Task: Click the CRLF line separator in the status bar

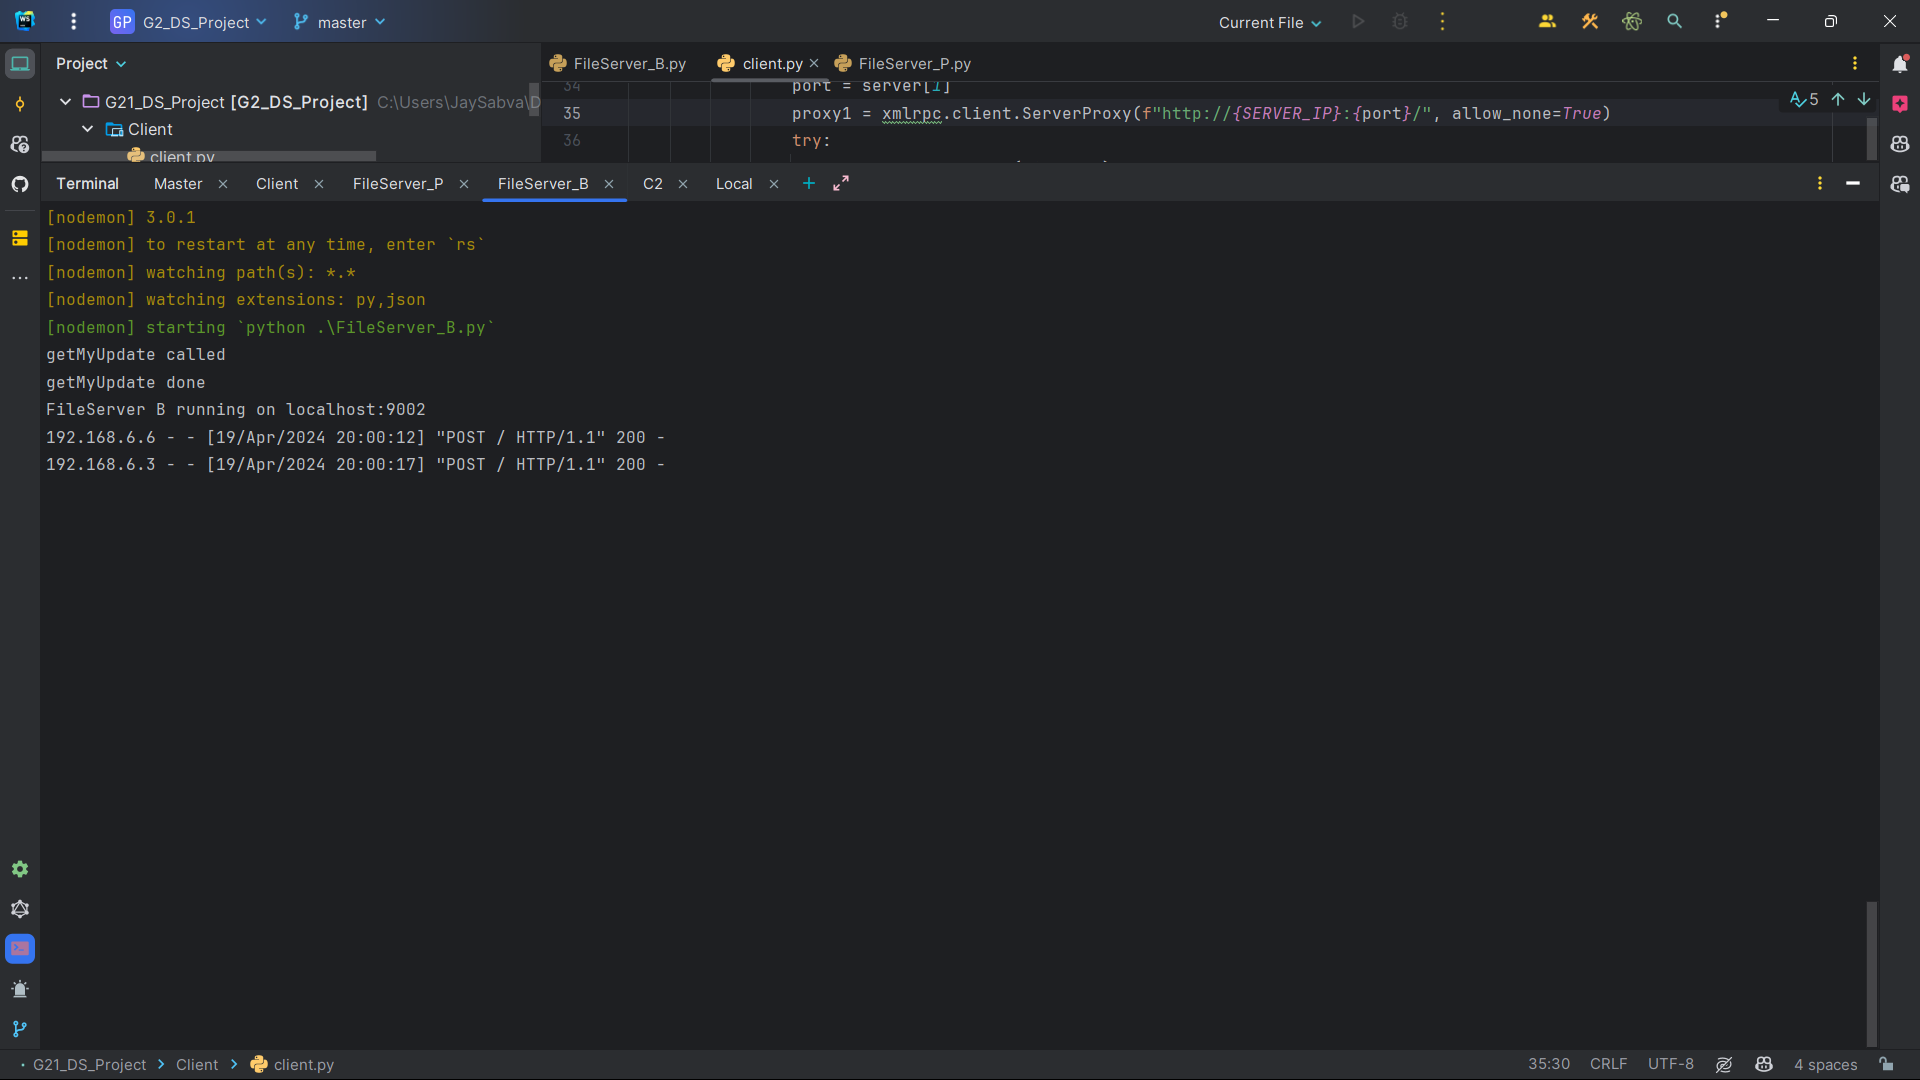Action: pyautogui.click(x=1608, y=1064)
